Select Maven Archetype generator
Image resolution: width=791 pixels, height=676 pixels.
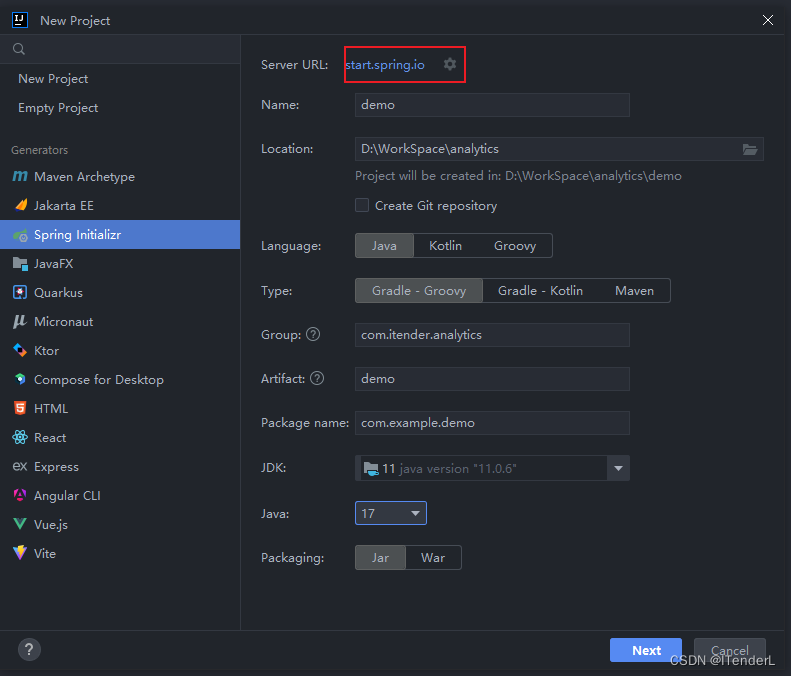120,177
